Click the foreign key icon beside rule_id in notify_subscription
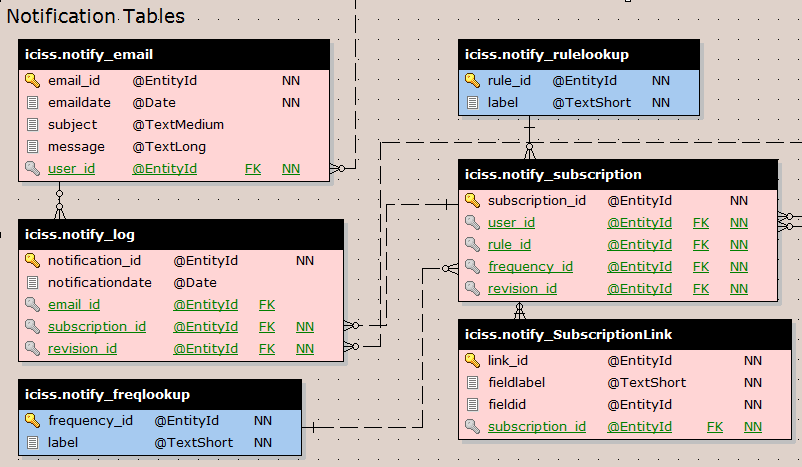Image resolution: width=802 pixels, height=467 pixels. tap(472, 244)
